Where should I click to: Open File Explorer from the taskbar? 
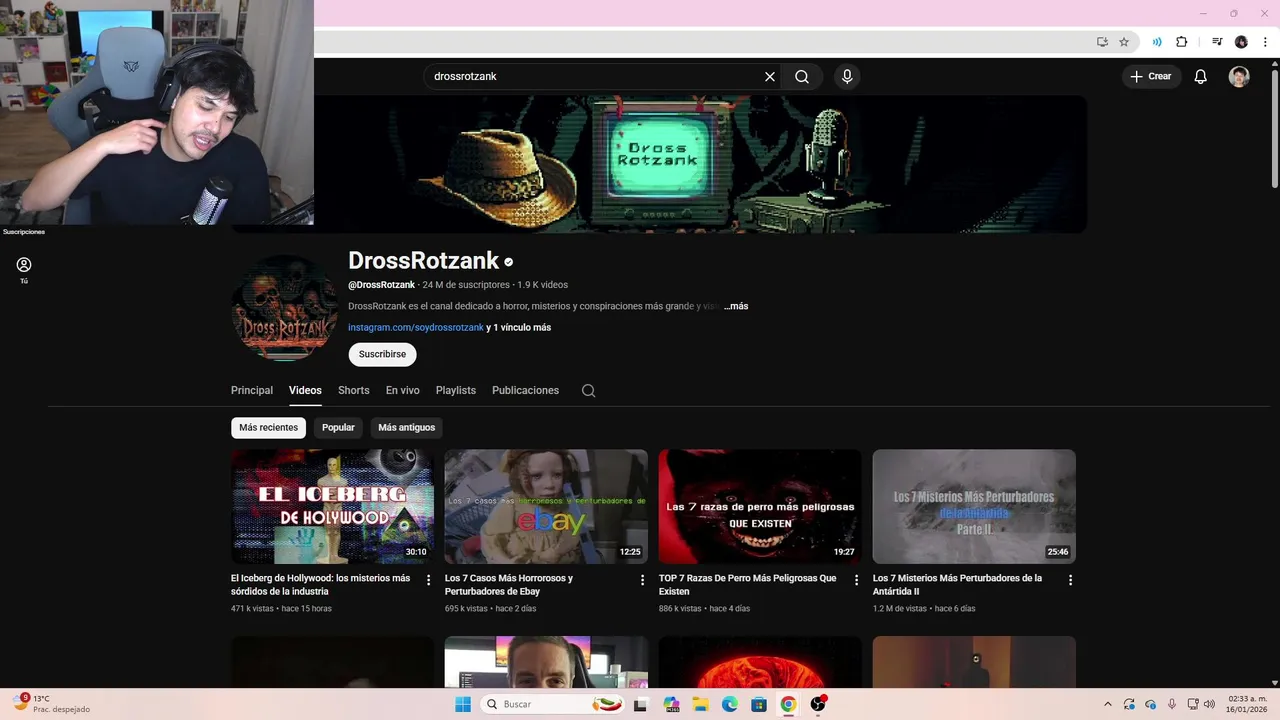701,704
